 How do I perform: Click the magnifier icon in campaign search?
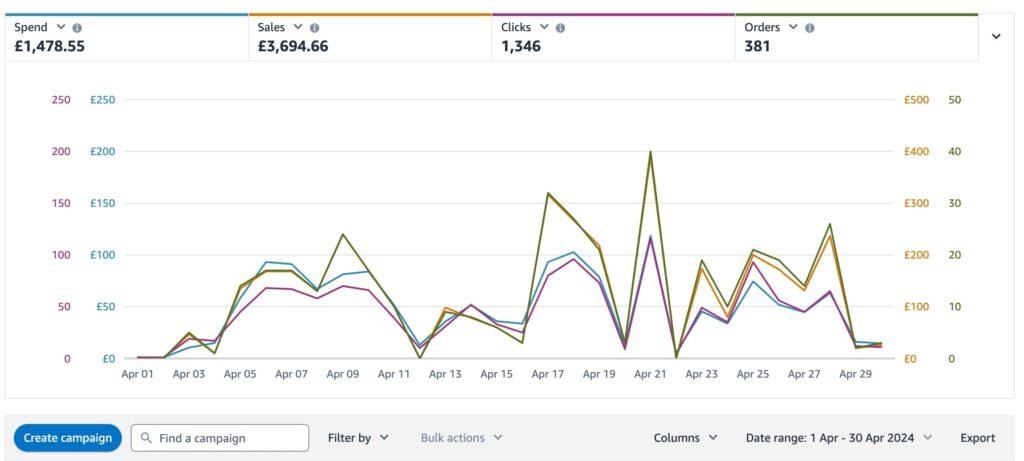pyautogui.click(x=147, y=438)
